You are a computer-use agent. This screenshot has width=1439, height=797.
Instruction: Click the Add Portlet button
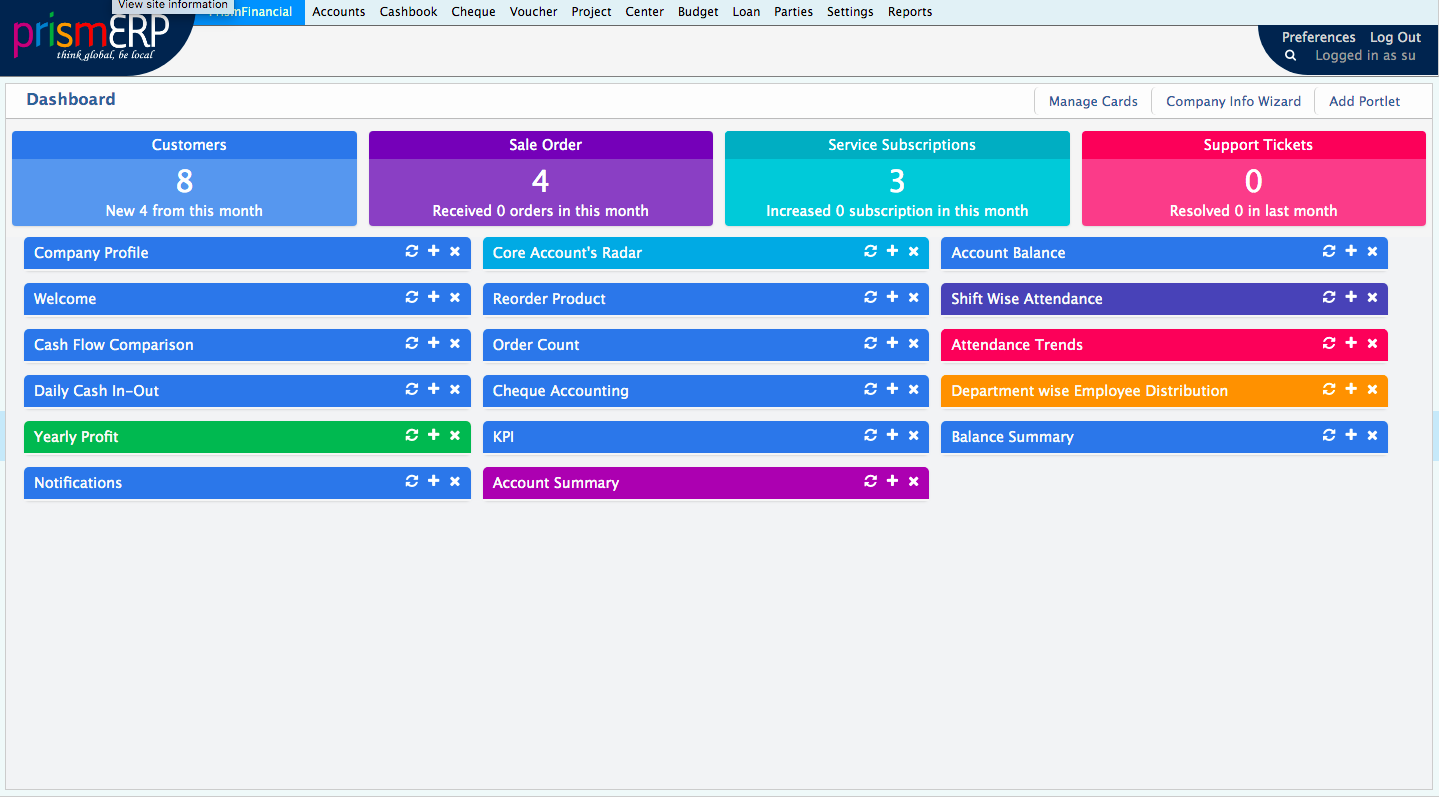tap(1364, 101)
